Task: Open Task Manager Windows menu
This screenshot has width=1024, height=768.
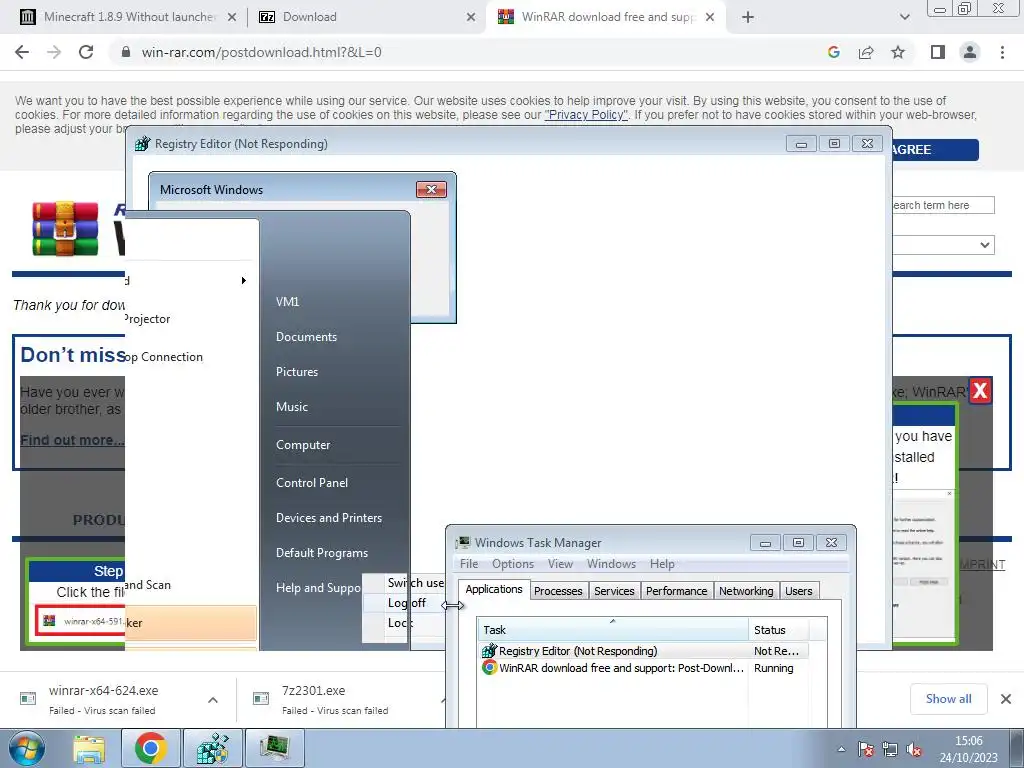Action: pos(611,564)
